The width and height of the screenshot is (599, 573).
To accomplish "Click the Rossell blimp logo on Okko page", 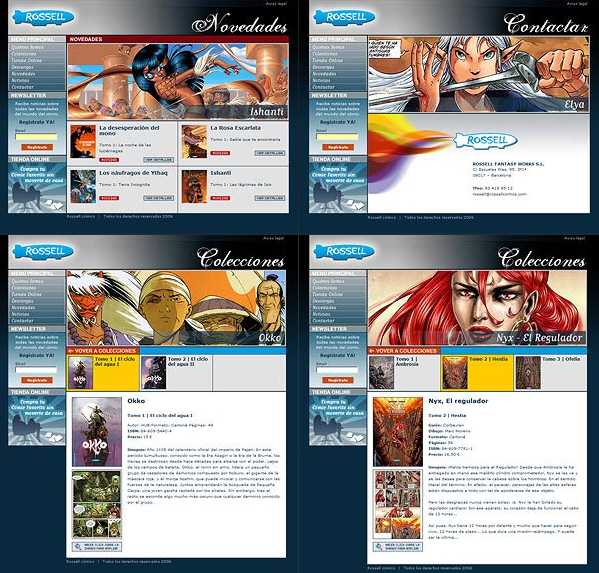I will click(x=43, y=251).
